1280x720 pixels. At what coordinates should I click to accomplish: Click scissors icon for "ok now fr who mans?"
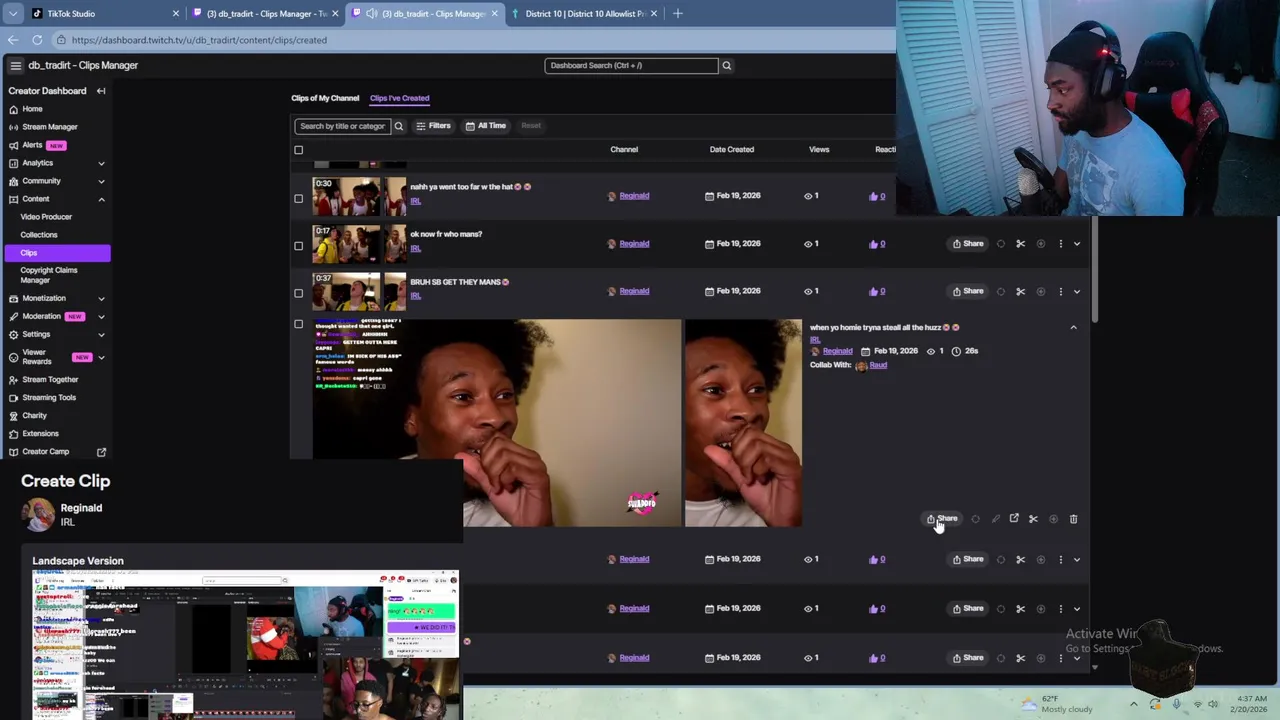coord(1020,244)
